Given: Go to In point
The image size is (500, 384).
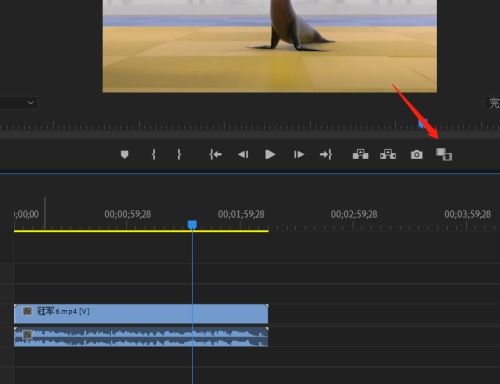Looking at the screenshot, I should (x=216, y=154).
